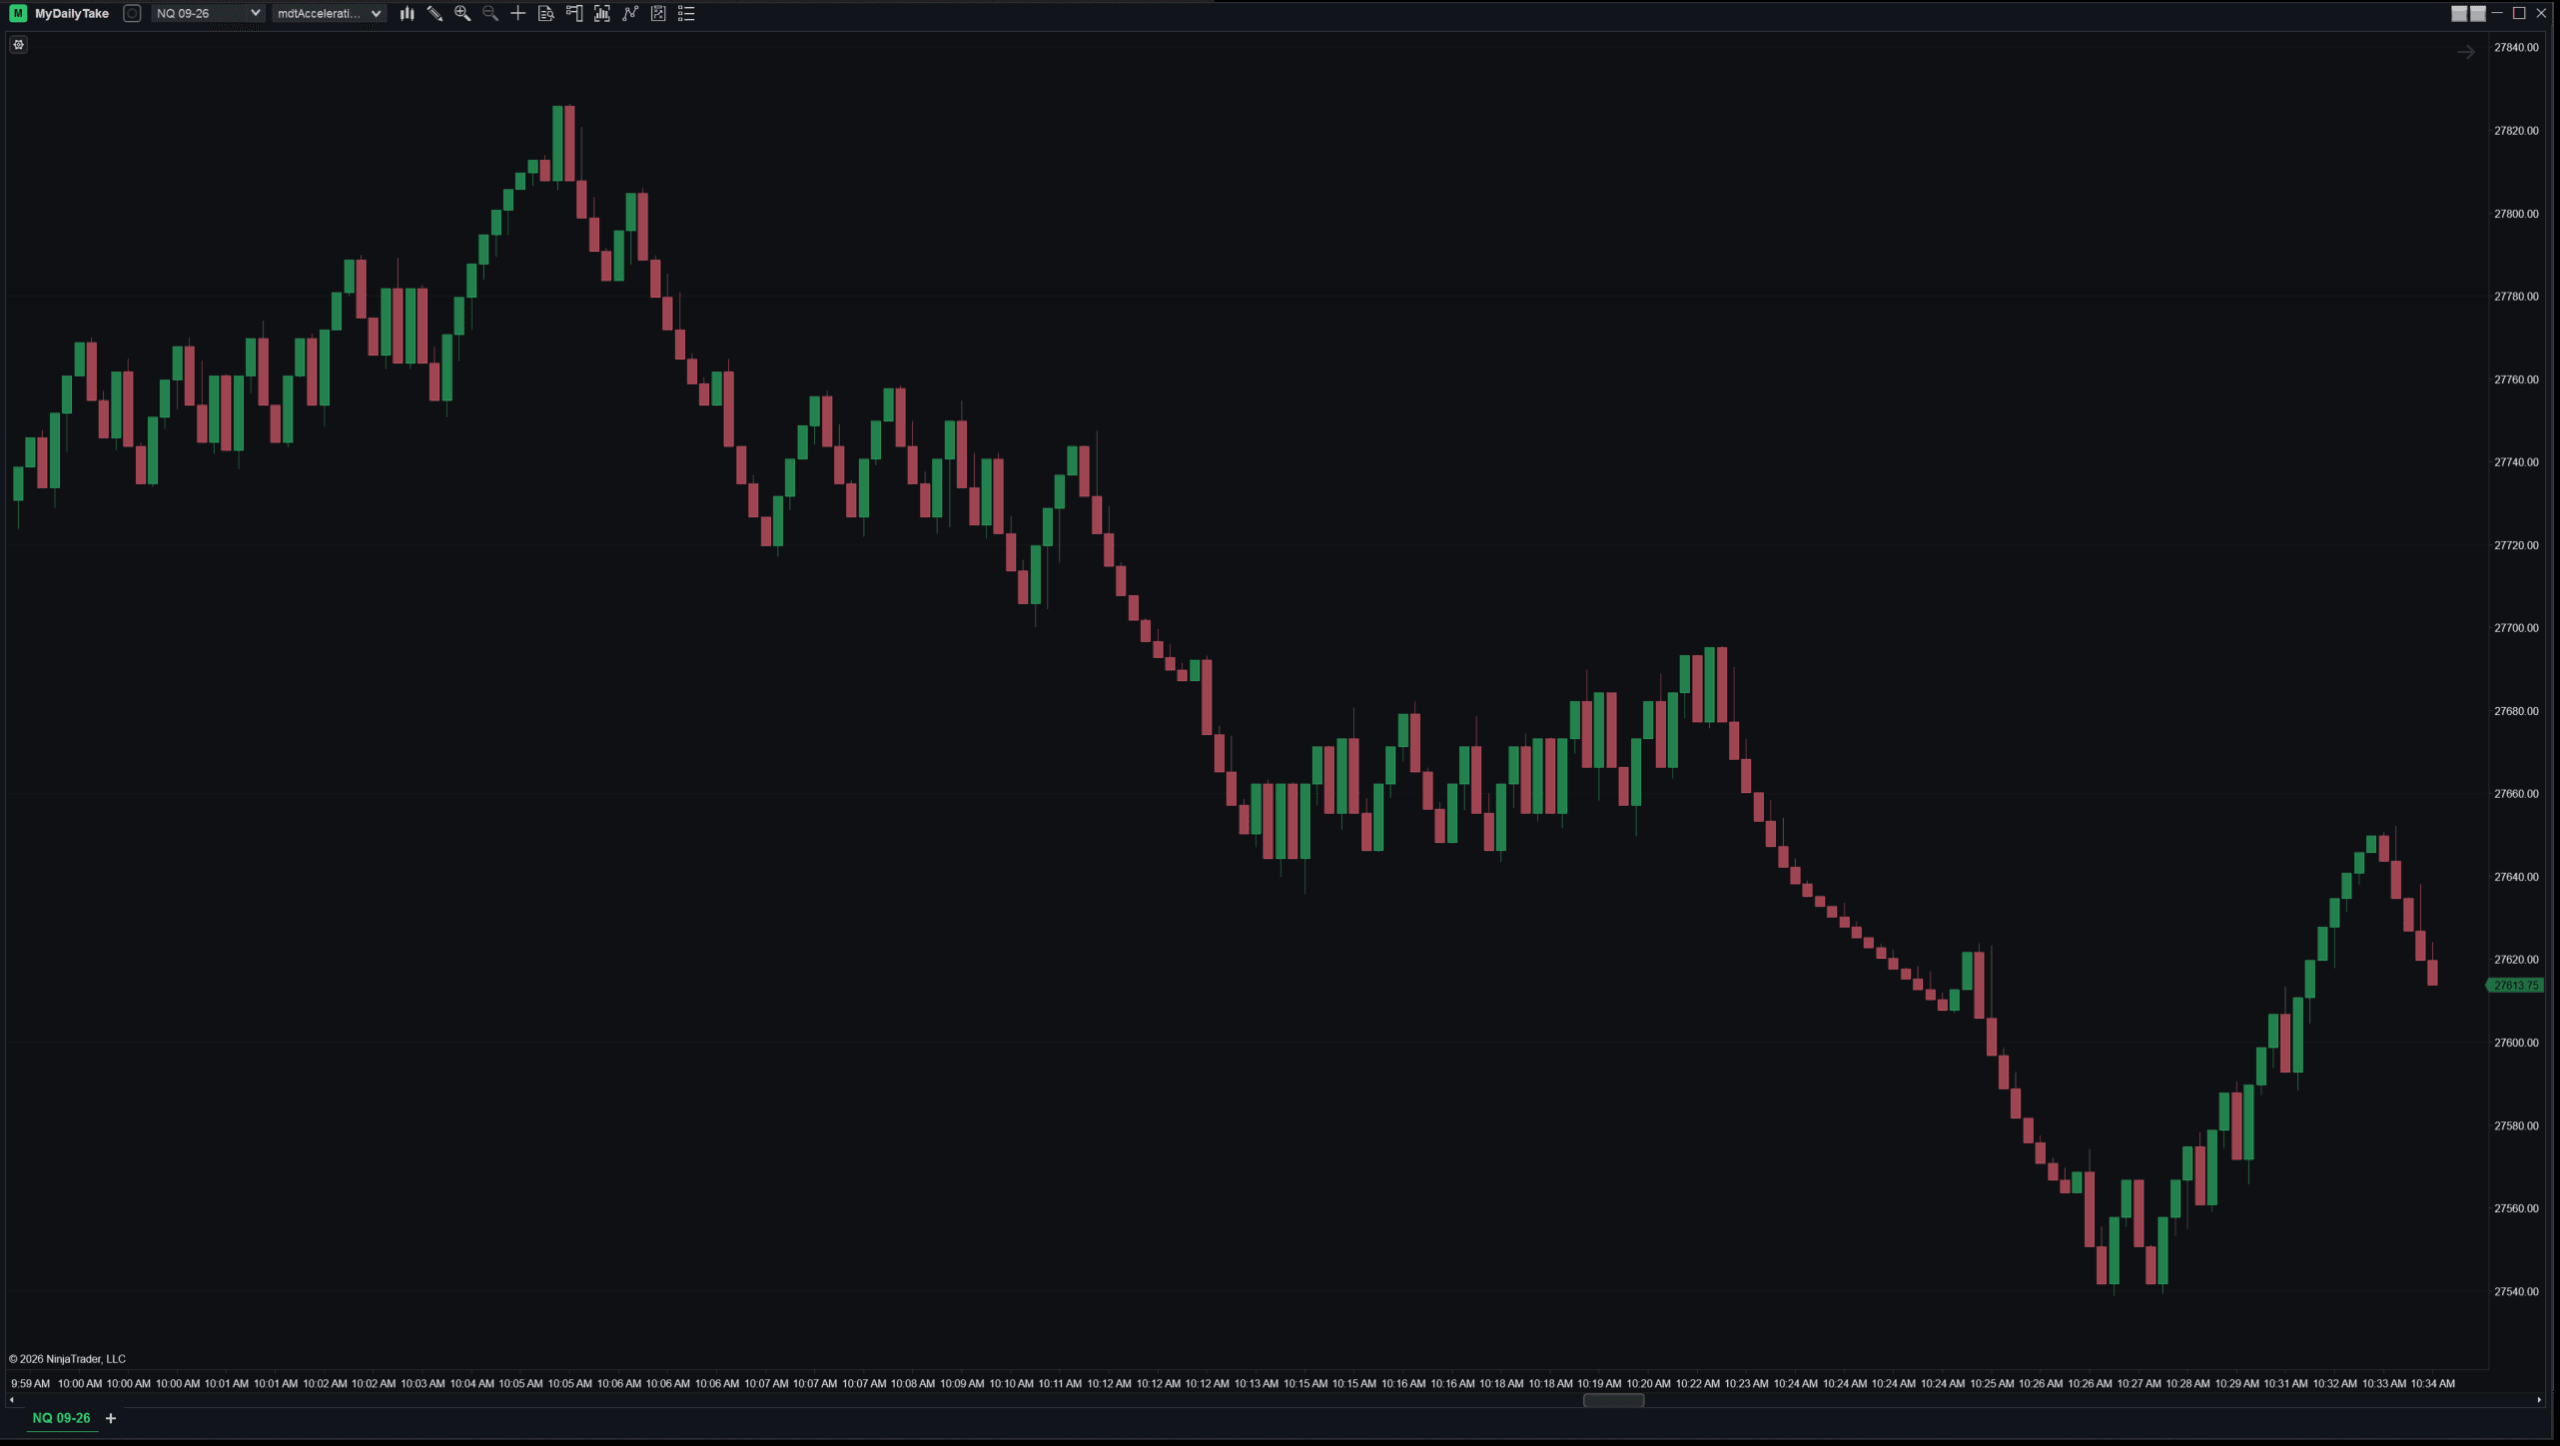Open the strategies line-graph icon
Viewport: 2560px width, 1446px height.
630,13
